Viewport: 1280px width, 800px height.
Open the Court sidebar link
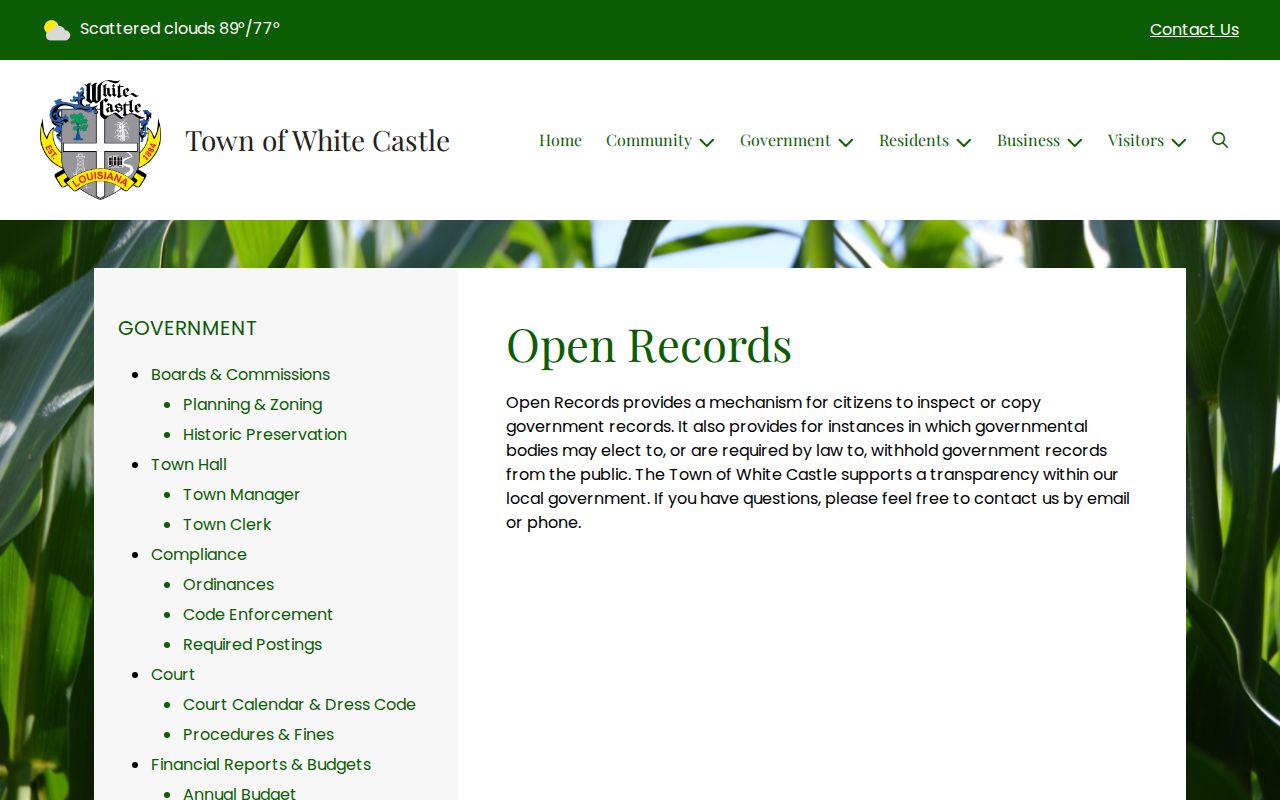(173, 674)
